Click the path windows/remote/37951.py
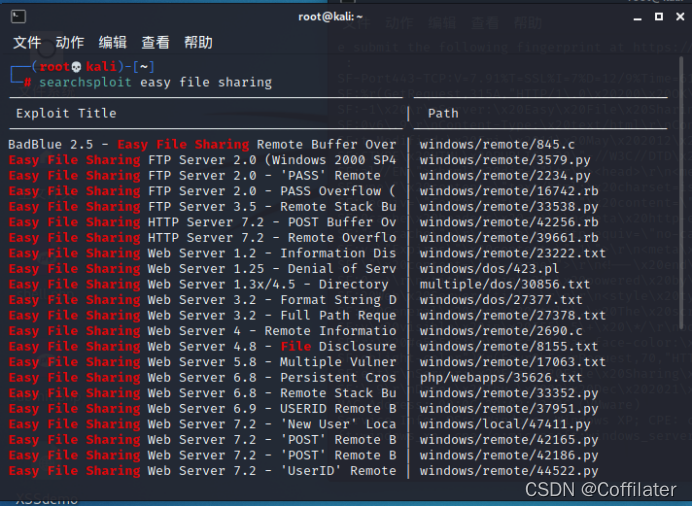 coord(509,408)
